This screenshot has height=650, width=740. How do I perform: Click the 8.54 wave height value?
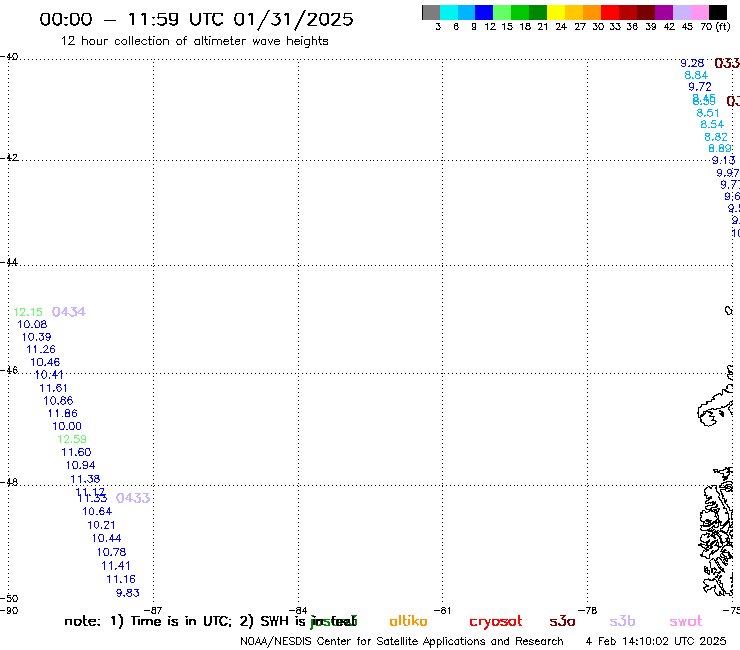712,125
